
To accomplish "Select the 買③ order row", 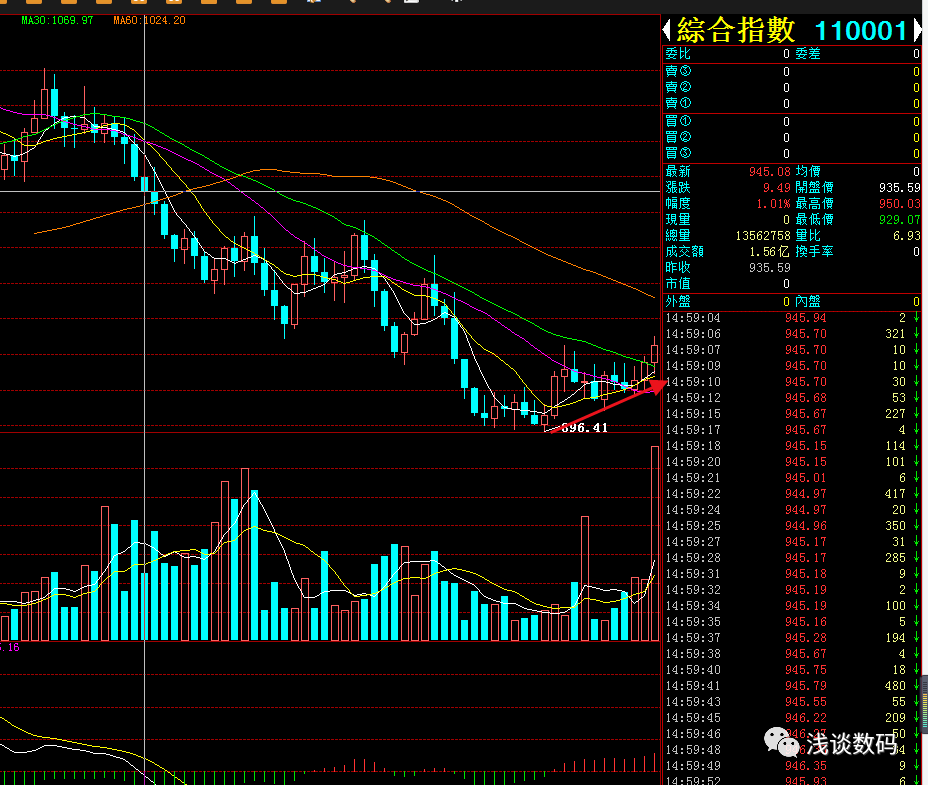I will [x=792, y=153].
